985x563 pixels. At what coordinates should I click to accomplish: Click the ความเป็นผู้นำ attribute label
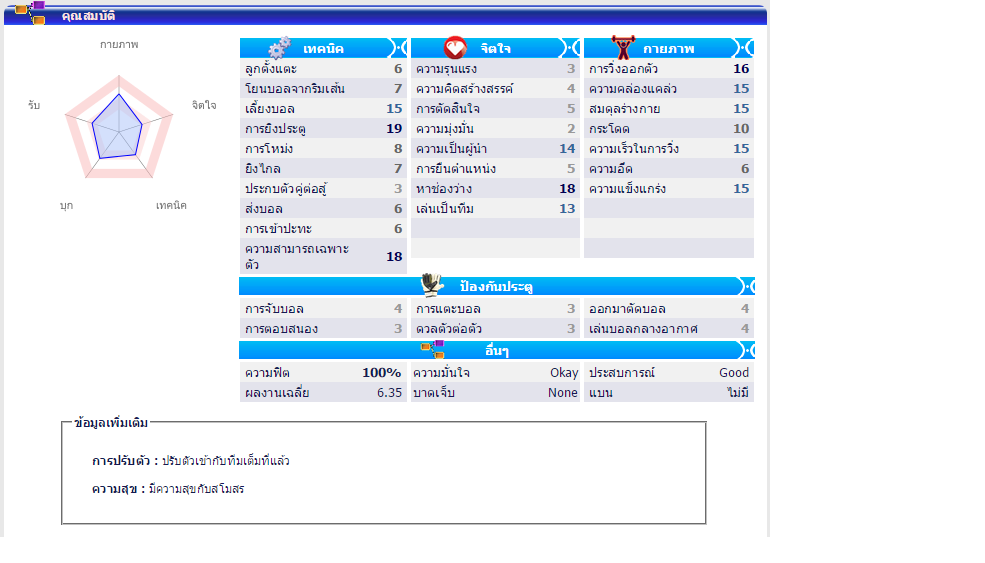(x=451, y=149)
